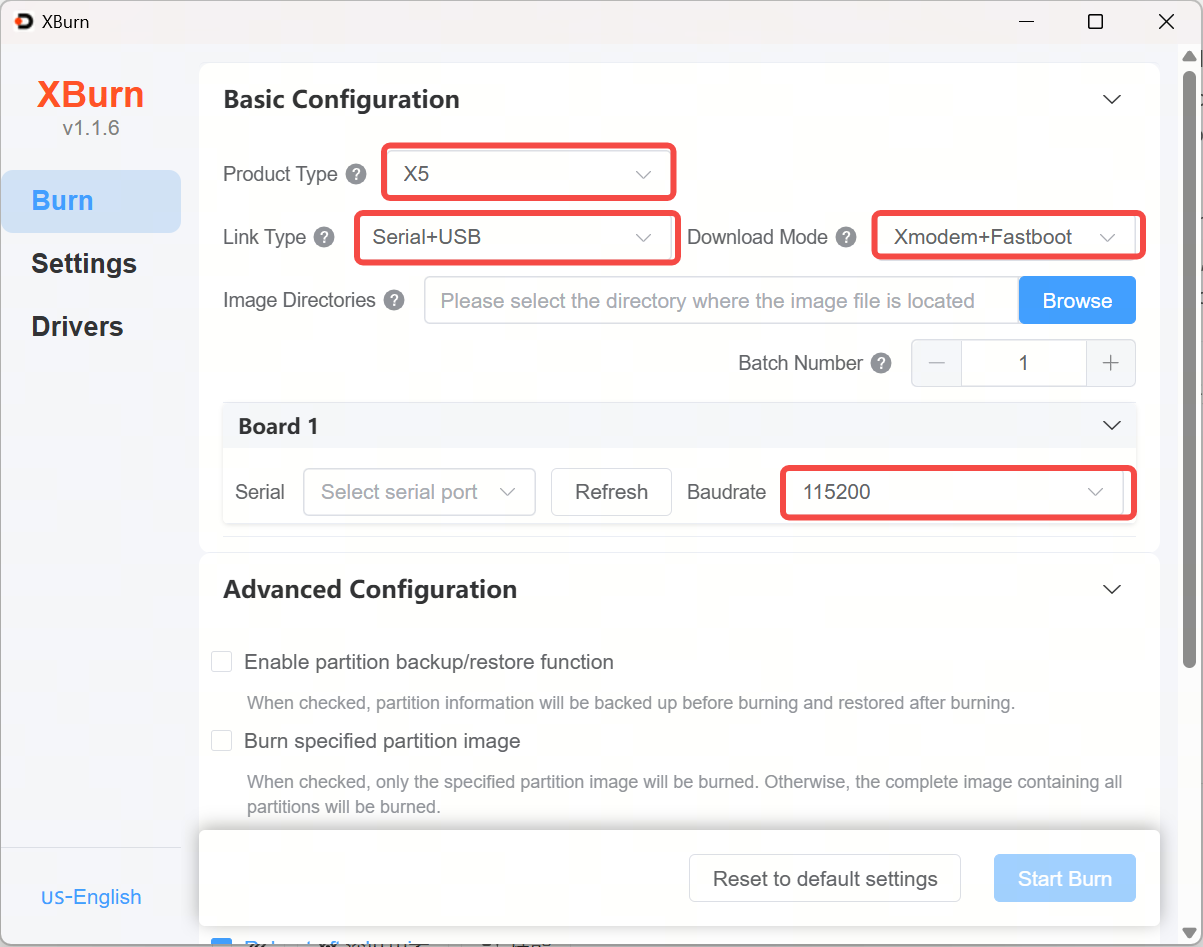
Task: Enable partition backup/restore function checkbox
Action: pos(222,662)
